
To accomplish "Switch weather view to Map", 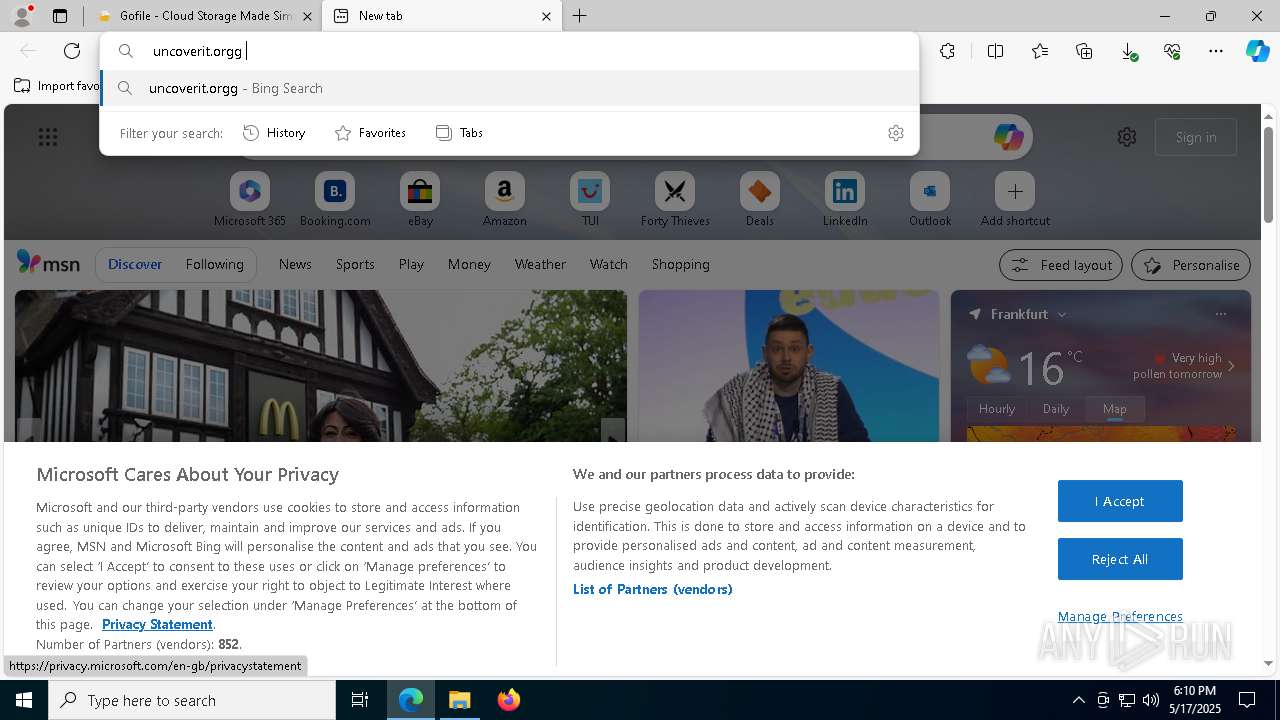I will (x=1114, y=408).
